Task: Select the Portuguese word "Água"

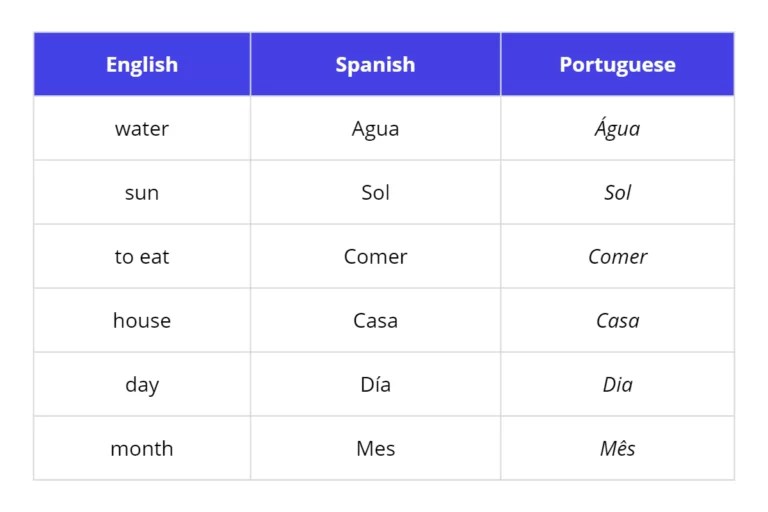Action: [x=617, y=129]
